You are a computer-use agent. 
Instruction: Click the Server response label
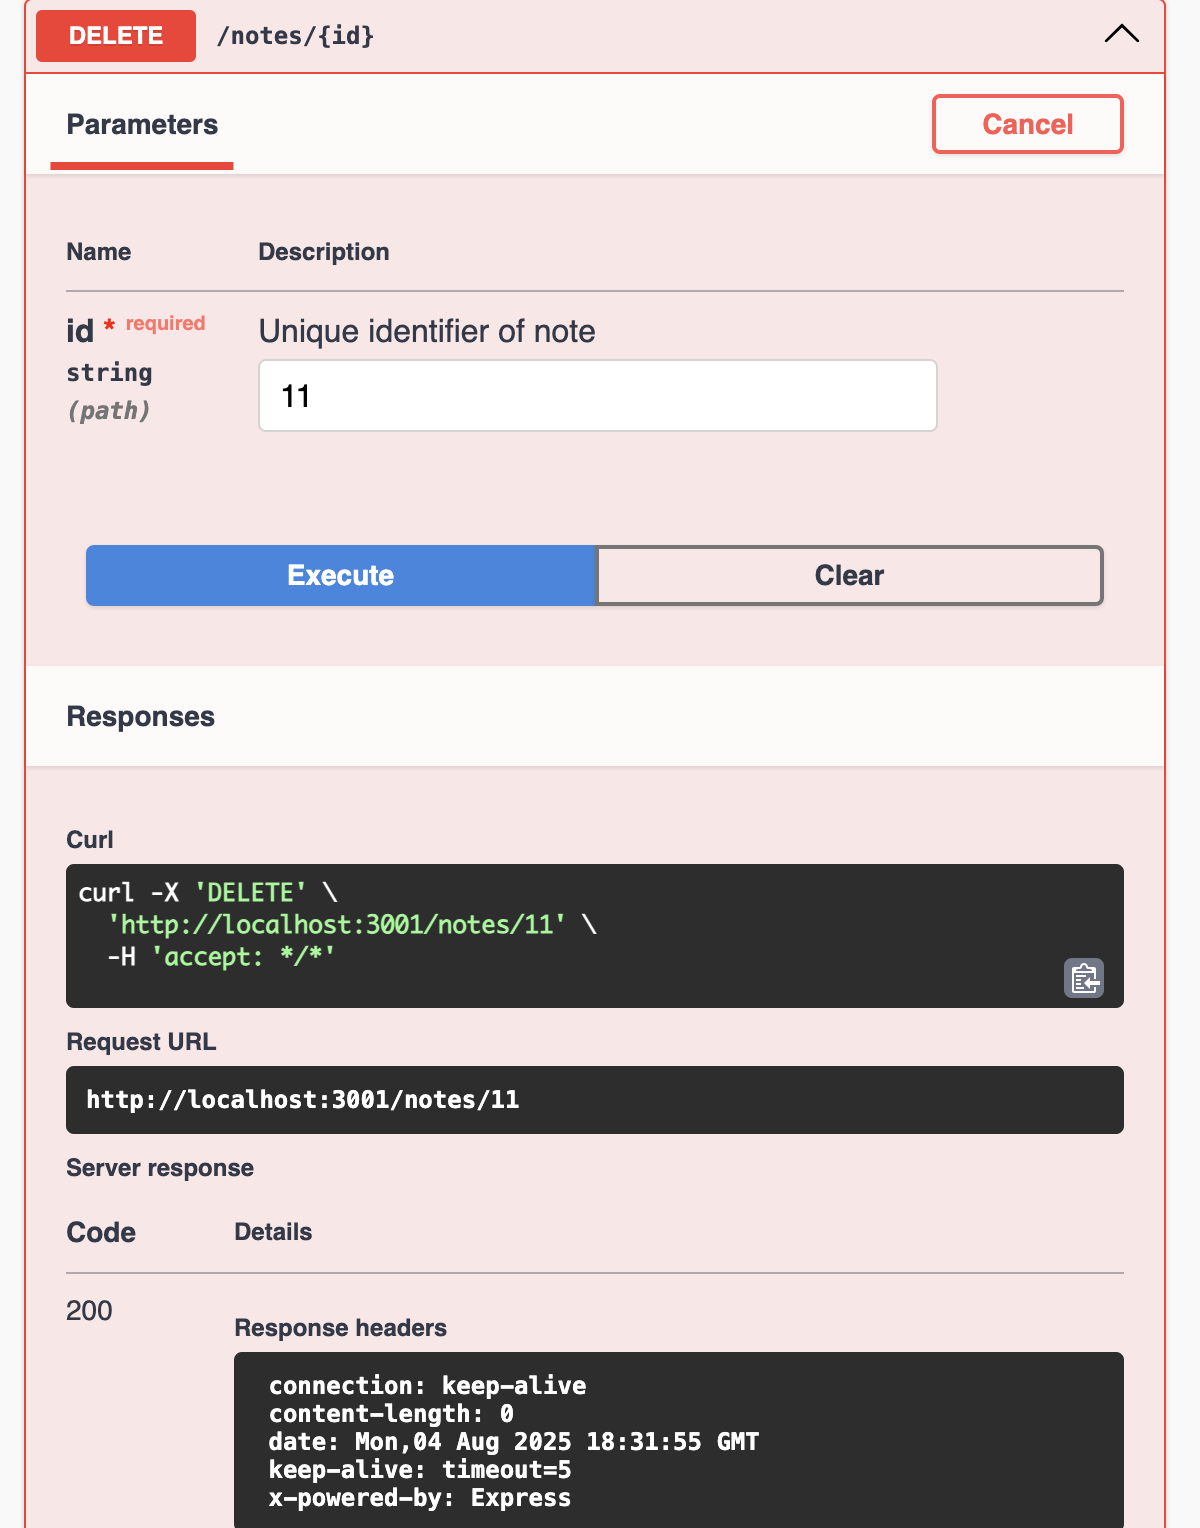160,1168
